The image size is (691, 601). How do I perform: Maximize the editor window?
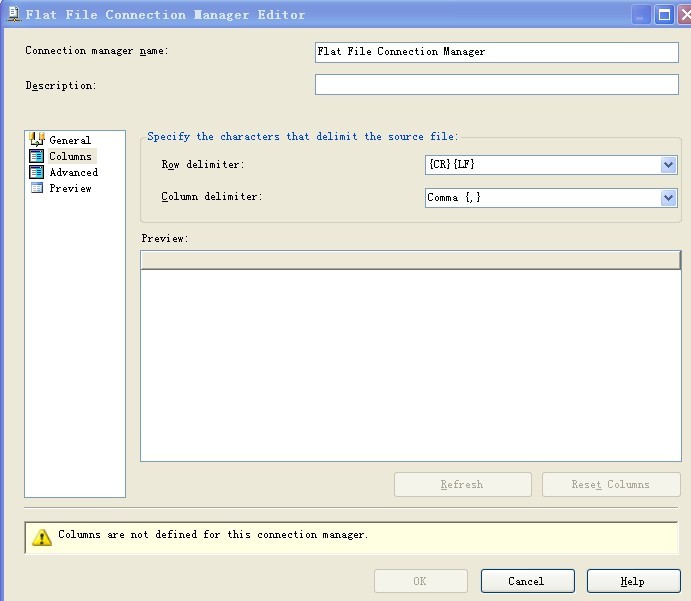664,15
